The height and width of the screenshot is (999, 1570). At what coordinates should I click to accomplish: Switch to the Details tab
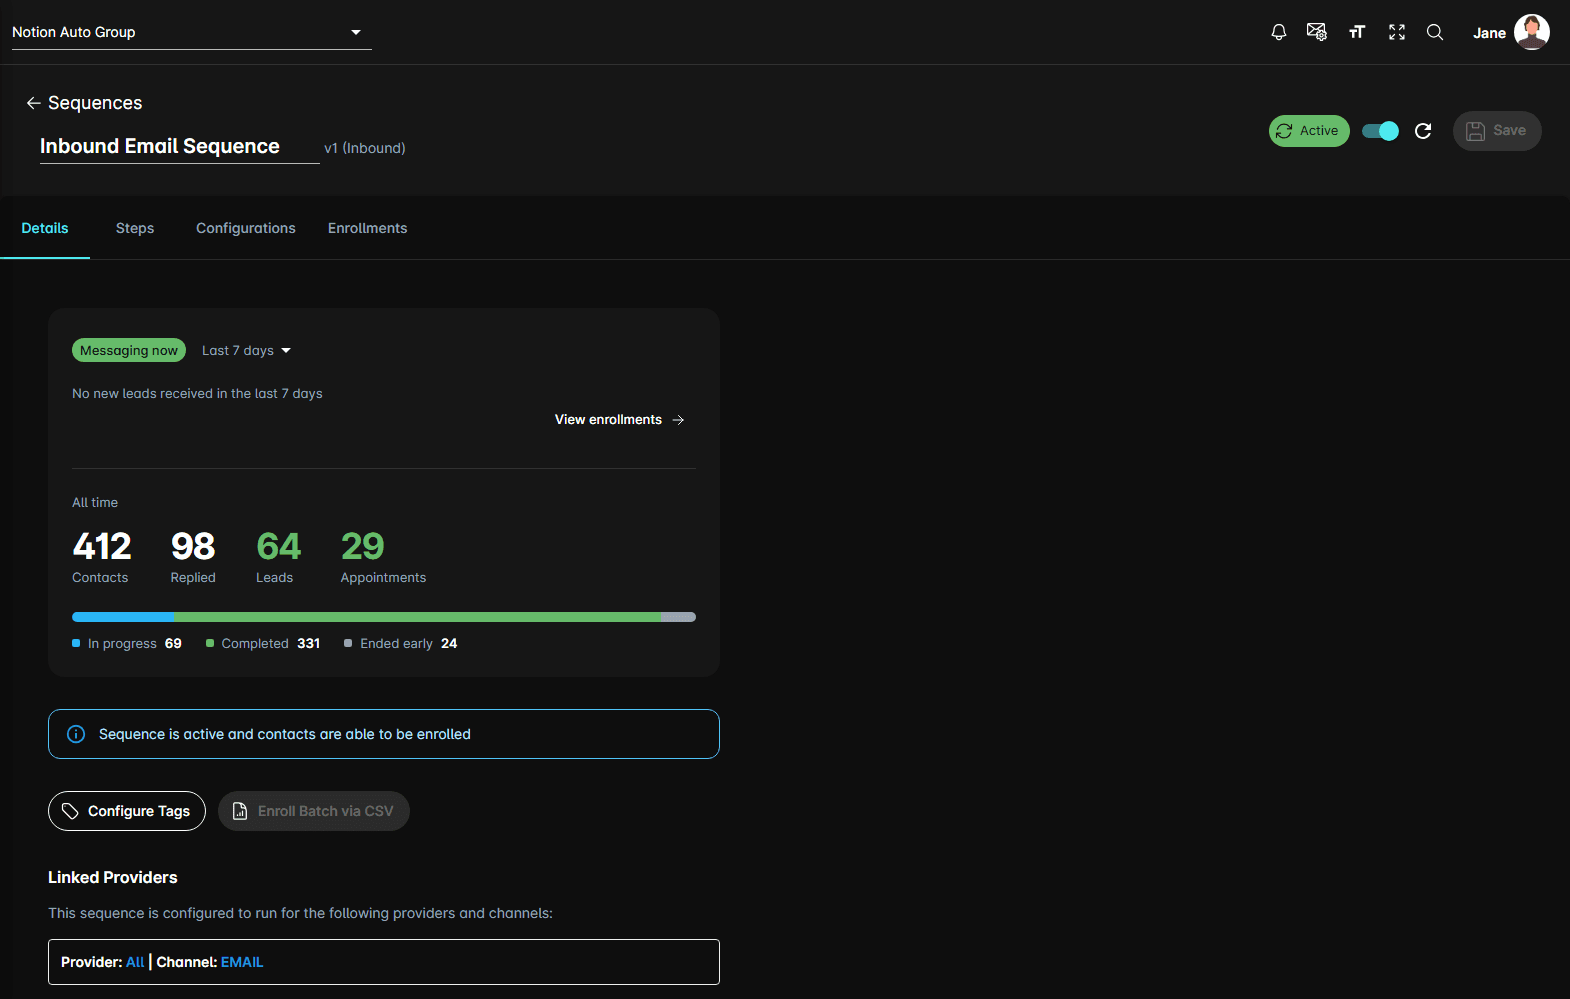coord(45,228)
